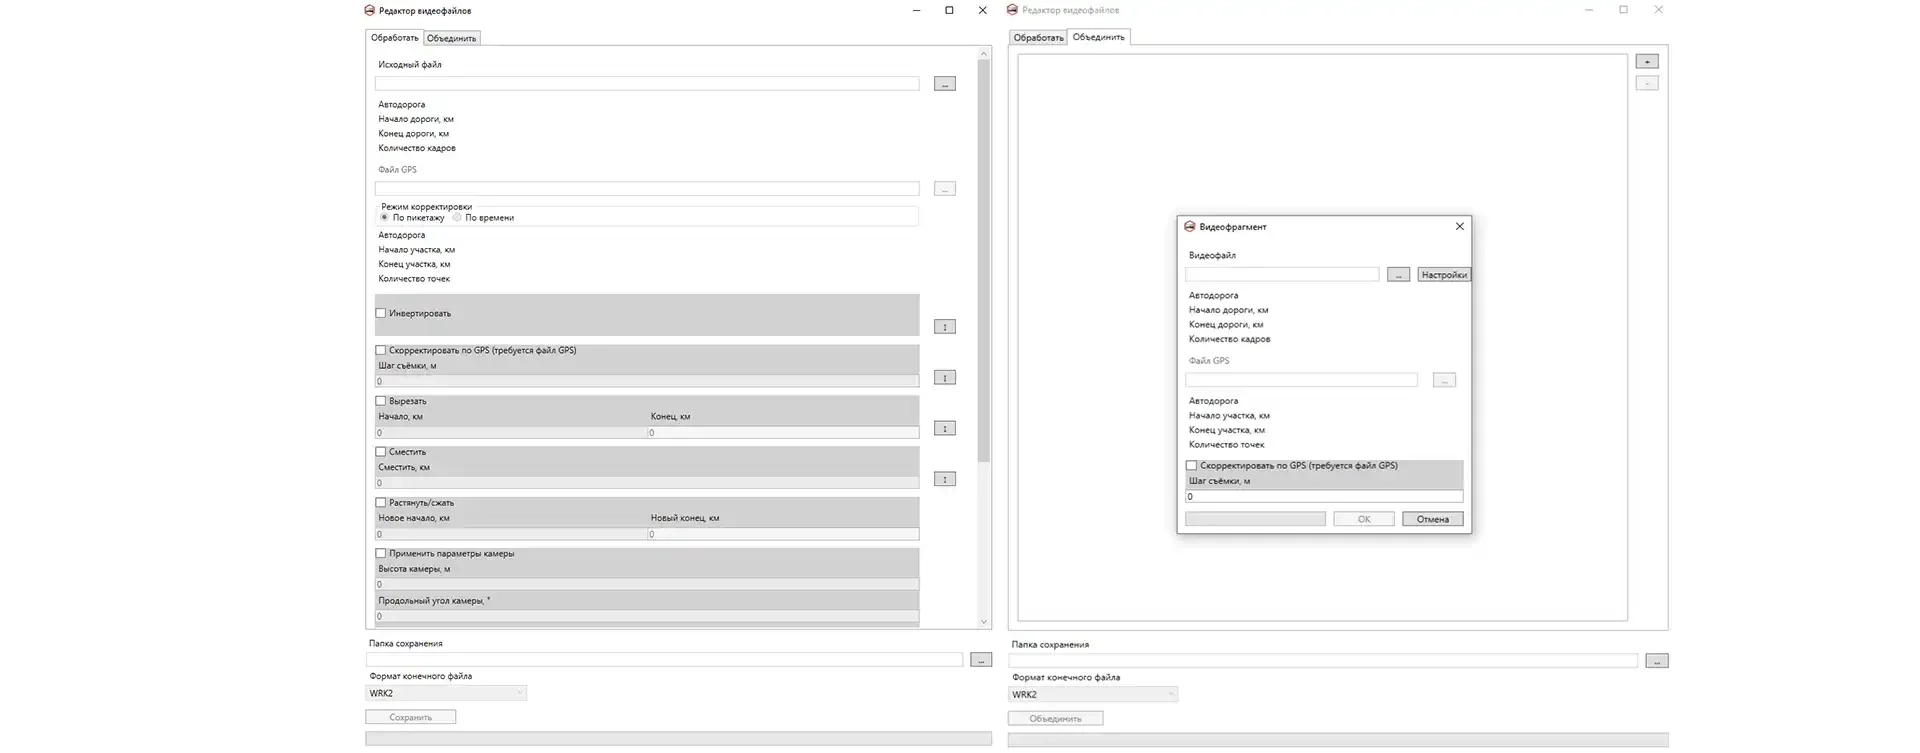This screenshot has height=753, width=1920.
Task: Click Настройки button in Видеофрагмент dialog
Action: pyautogui.click(x=1443, y=275)
